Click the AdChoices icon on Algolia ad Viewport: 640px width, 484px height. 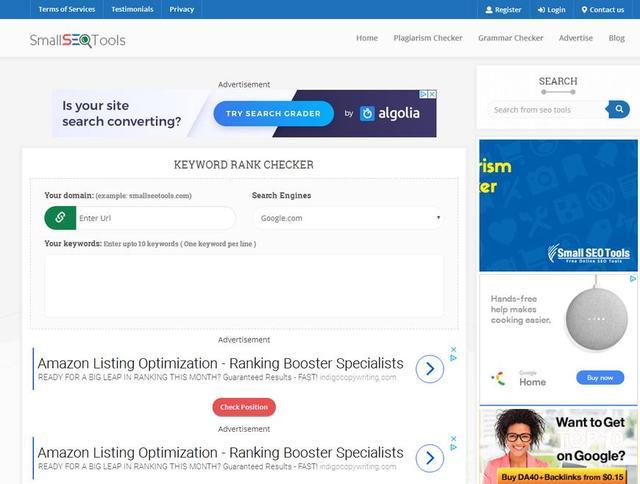pyautogui.click(x=424, y=94)
